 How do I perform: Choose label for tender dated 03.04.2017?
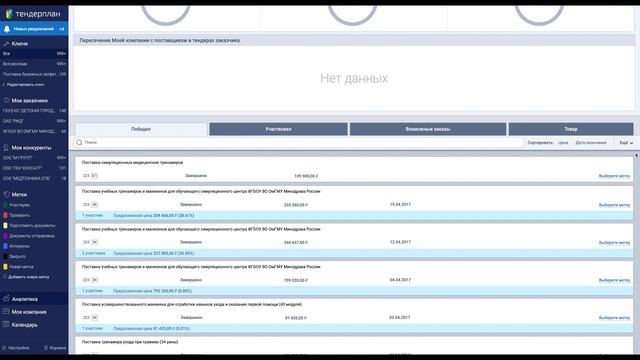click(614, 318)
